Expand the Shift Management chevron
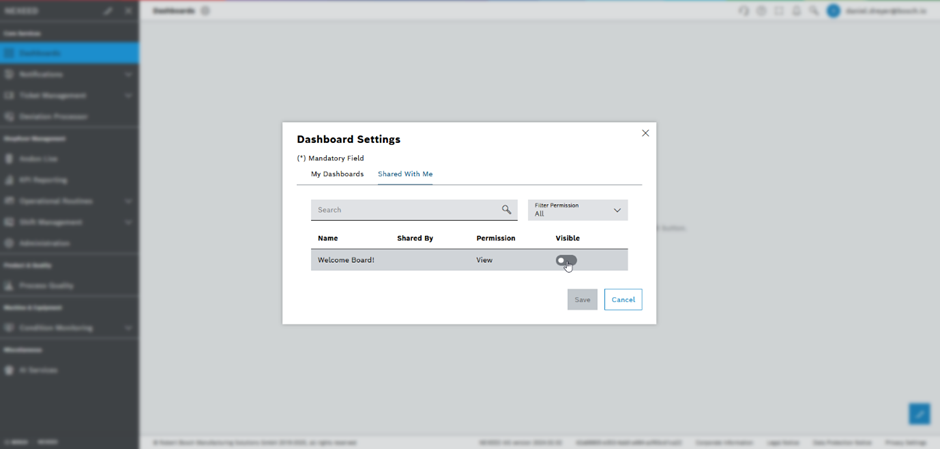The image size is (940, 449). pos(128,222)
